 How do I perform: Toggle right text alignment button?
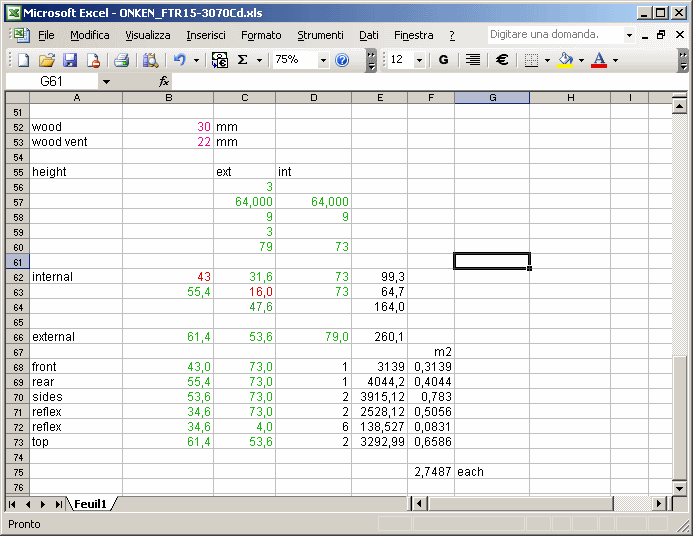pyautogui.click(x=472, y=60)
